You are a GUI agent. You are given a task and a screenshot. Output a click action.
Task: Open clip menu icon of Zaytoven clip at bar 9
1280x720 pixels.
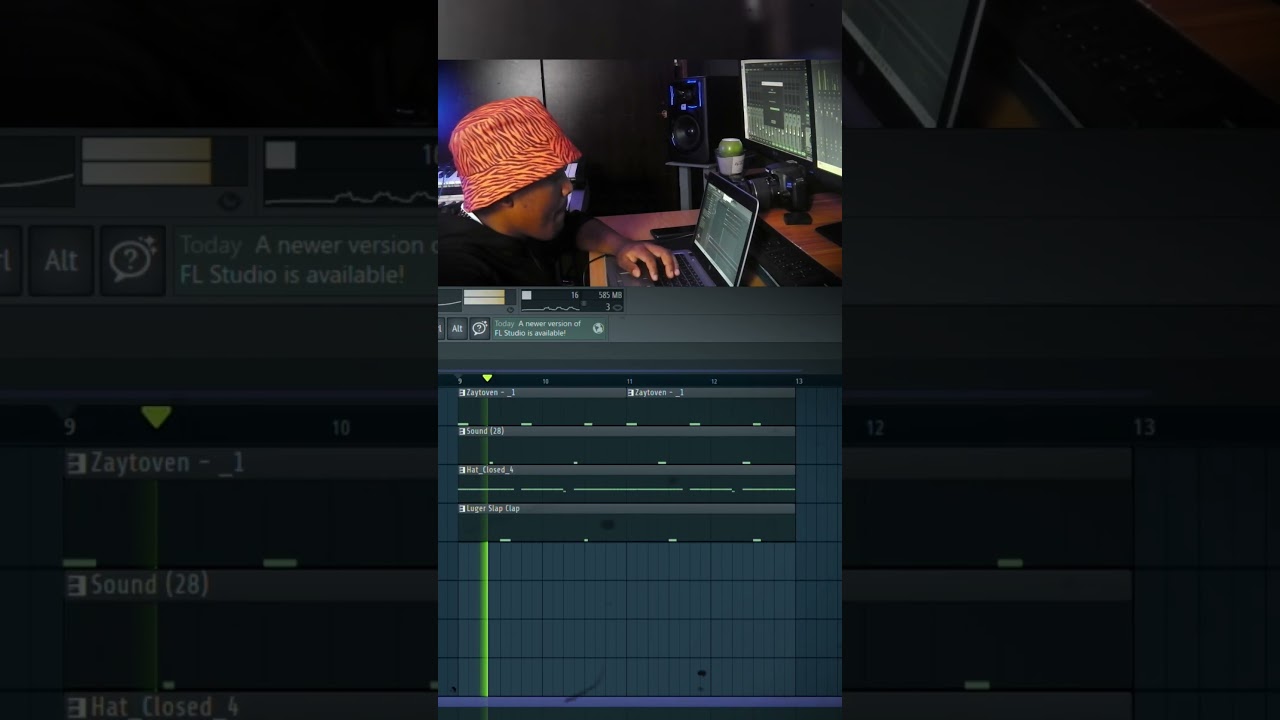(462, 393)
